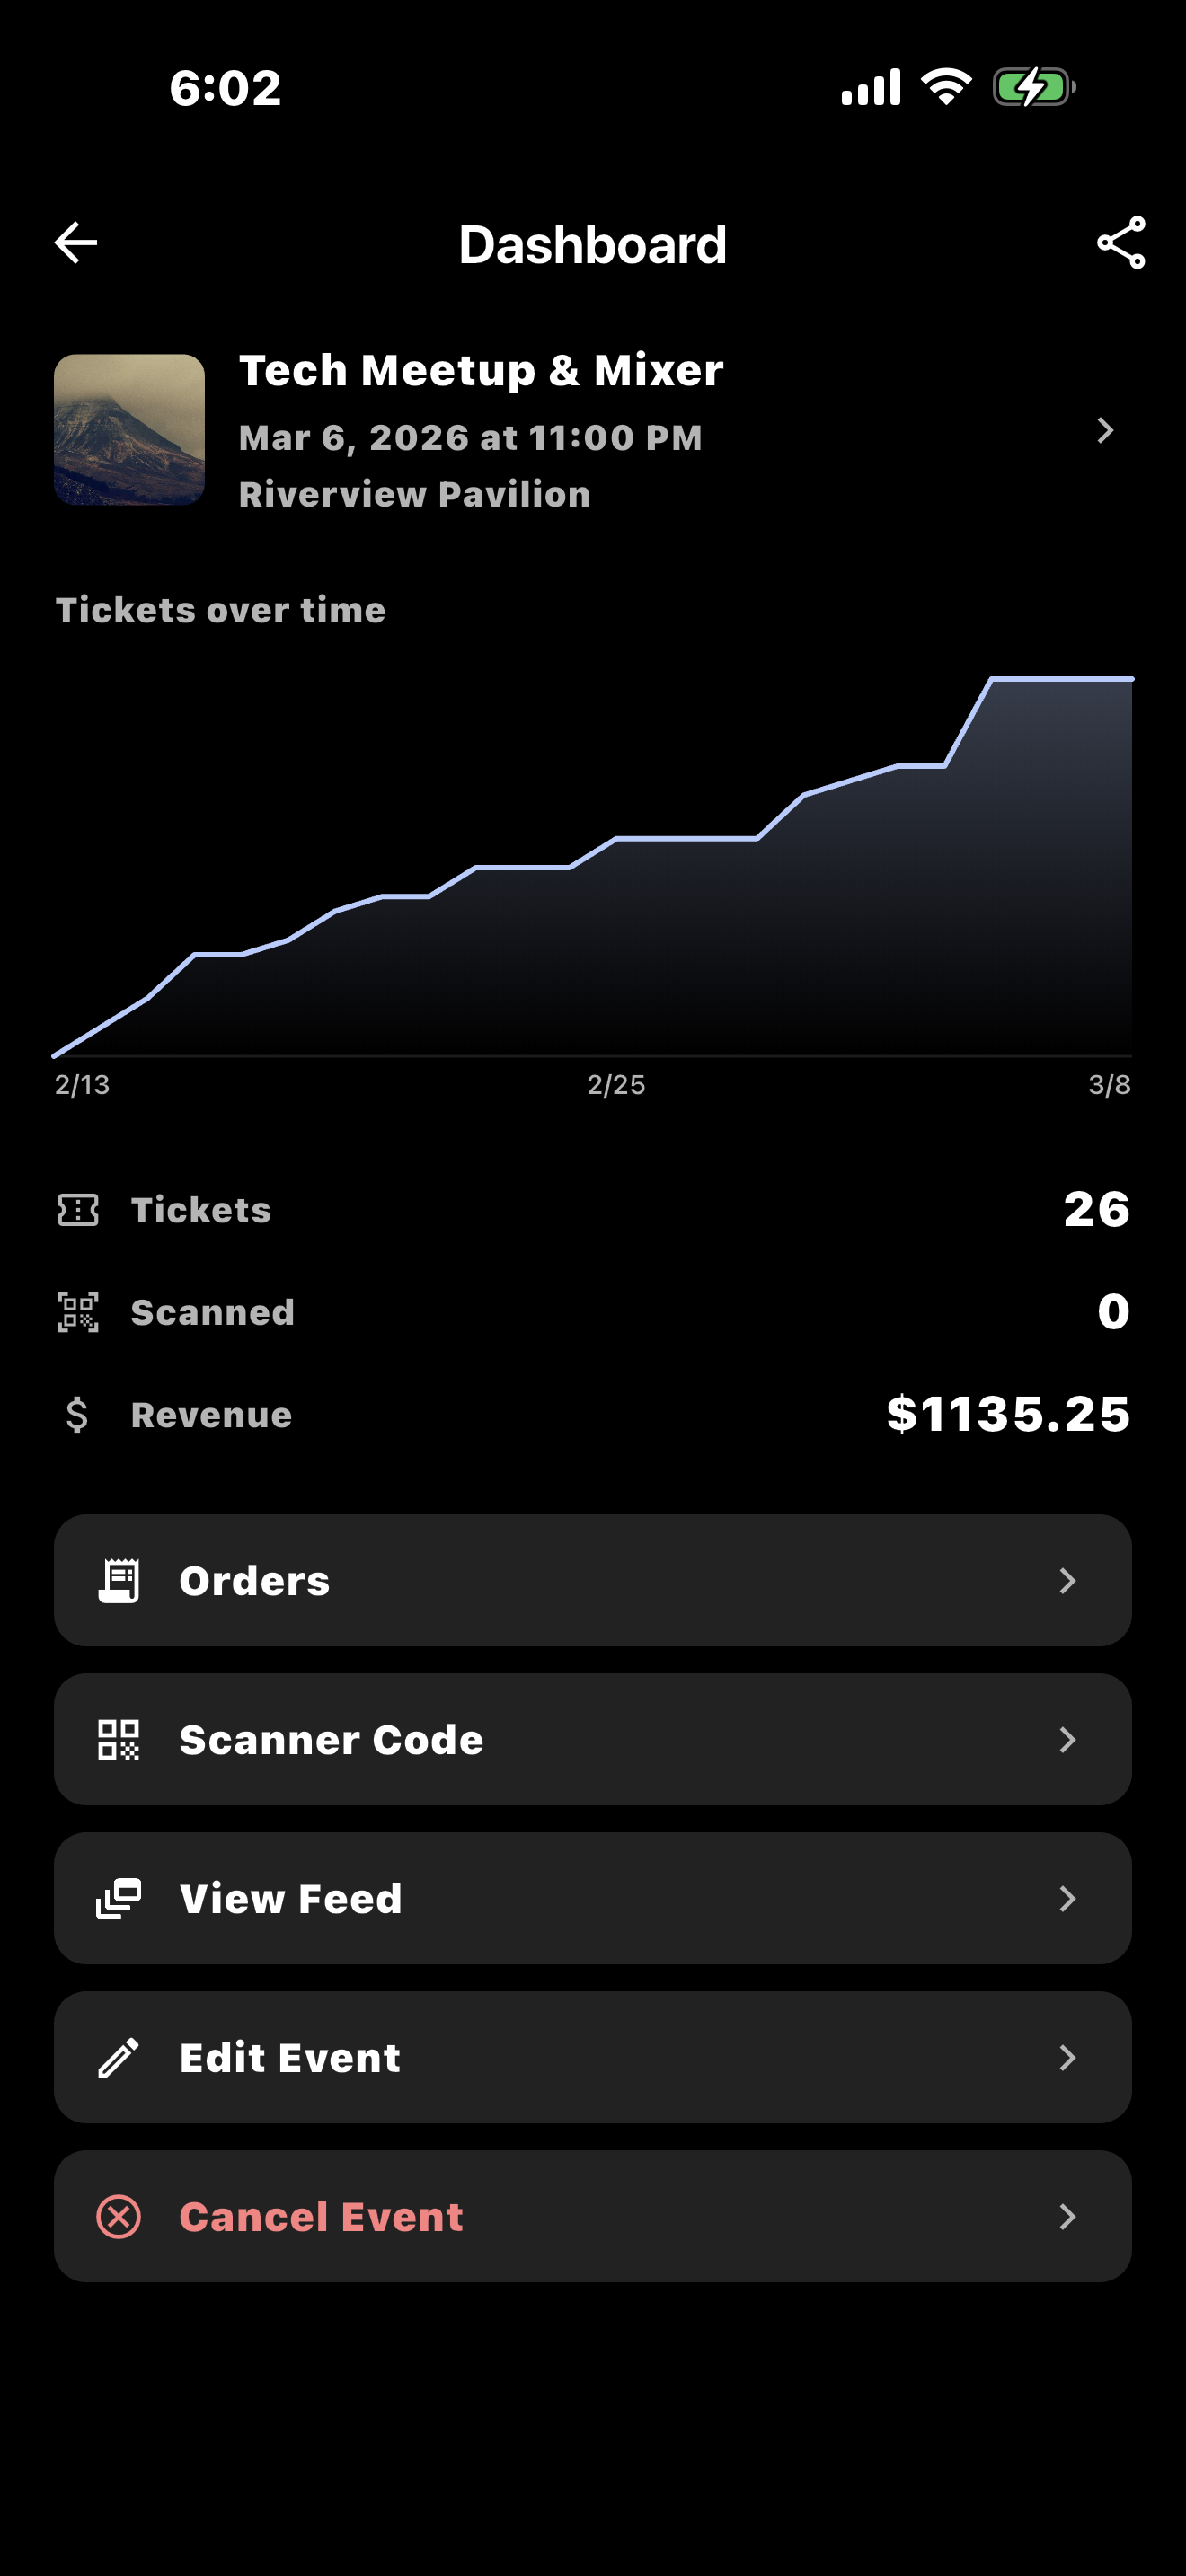Expand event details chevron beside Tech Meetup
The height and width of the screenshot is (2576, 1186).
click(x=1105, y=431)
